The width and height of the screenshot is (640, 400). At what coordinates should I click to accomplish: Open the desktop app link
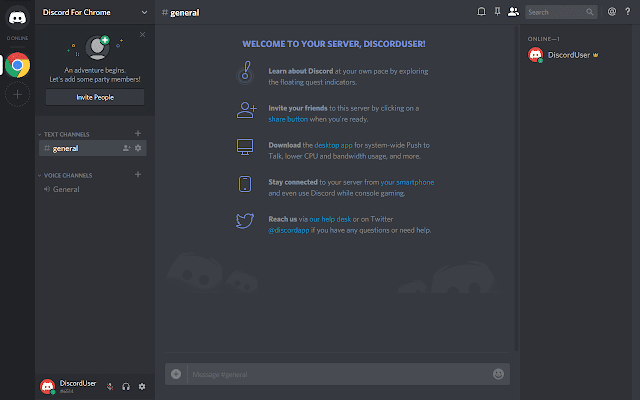click(333, 145)
